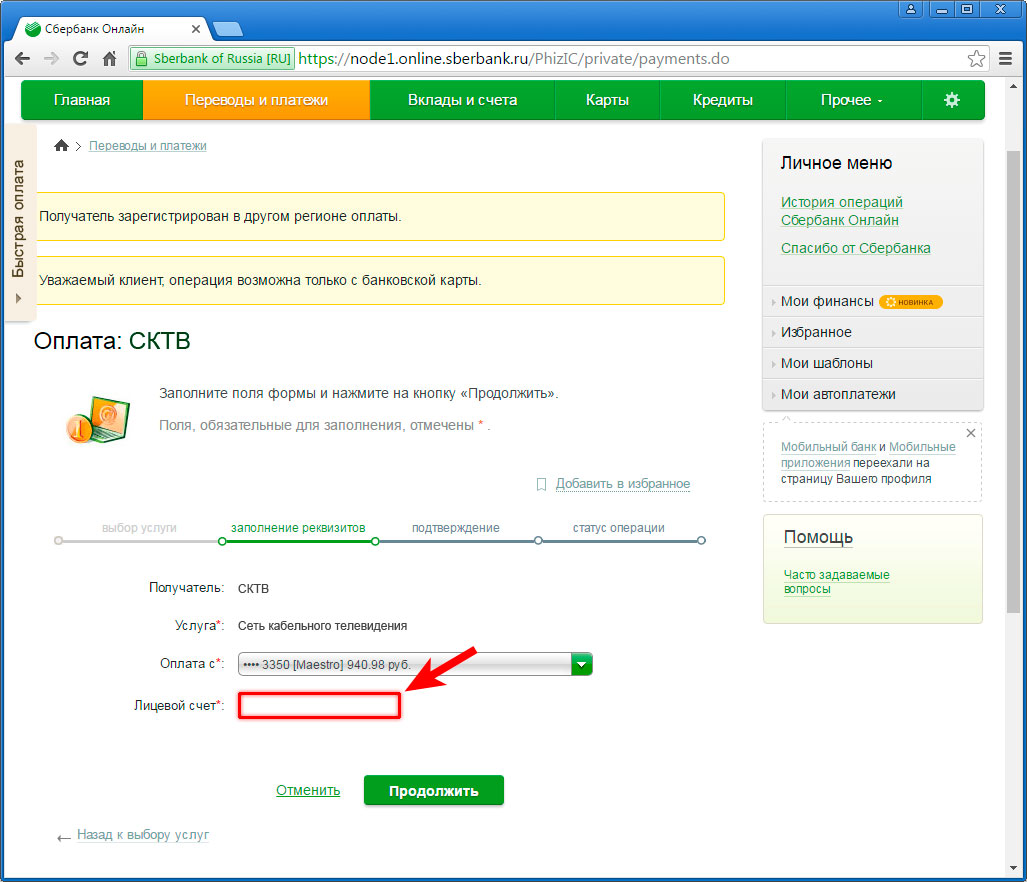Image resolution: width=1027 pixels, height=882 pixels.
Task: Click the выбор услуги progress step
Action: [139, 528]
